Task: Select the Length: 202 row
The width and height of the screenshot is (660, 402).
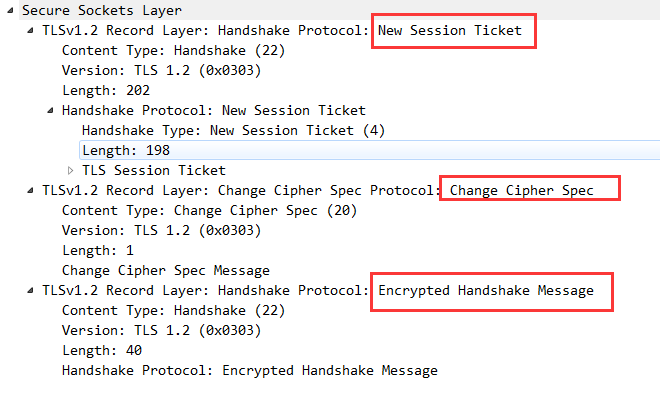Action: coord(106,91)
